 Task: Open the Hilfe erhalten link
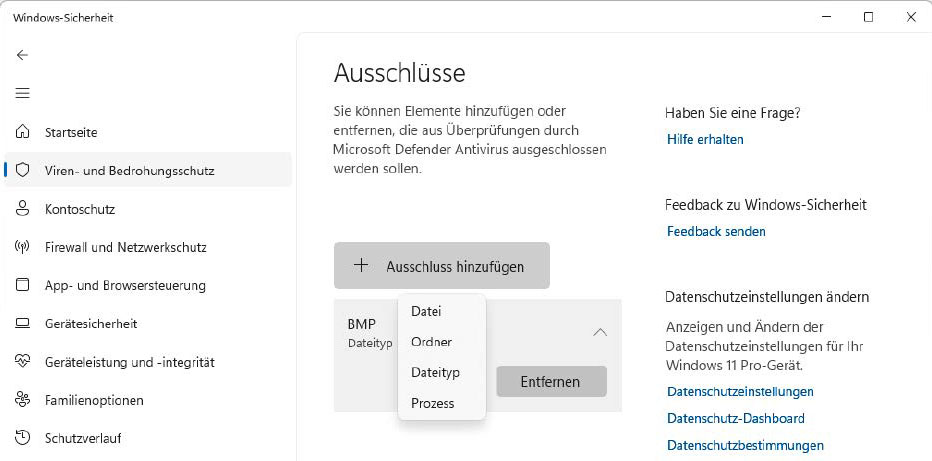tap(705, 140)
